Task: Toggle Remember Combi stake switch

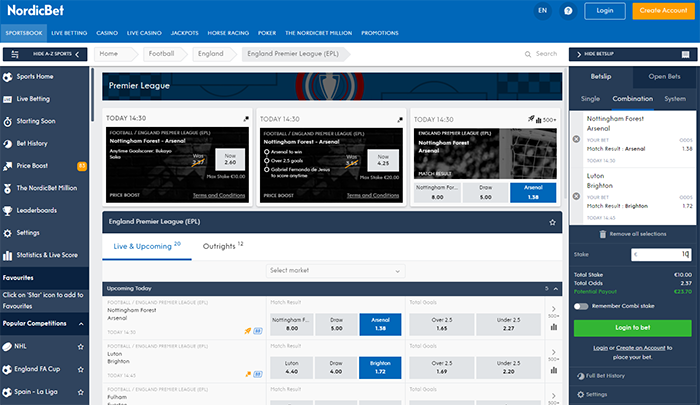Action: pyautogui.click(x=581, y=305)
